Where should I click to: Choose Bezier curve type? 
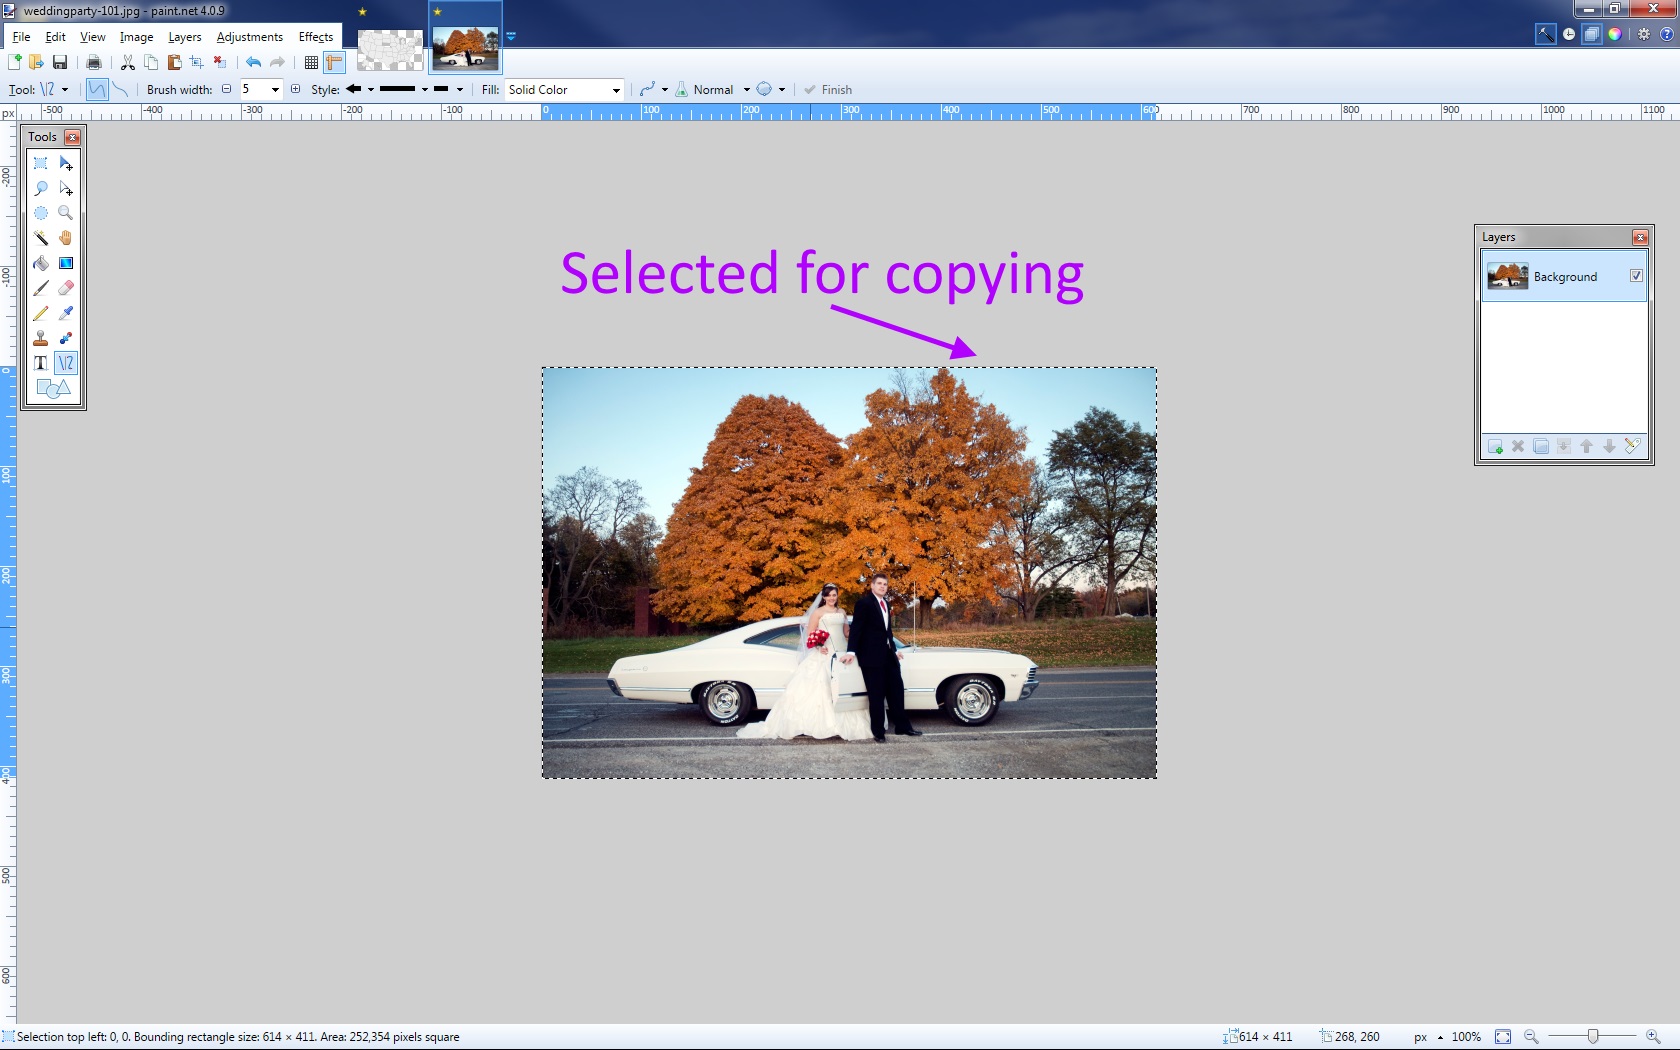pos(120,89)
